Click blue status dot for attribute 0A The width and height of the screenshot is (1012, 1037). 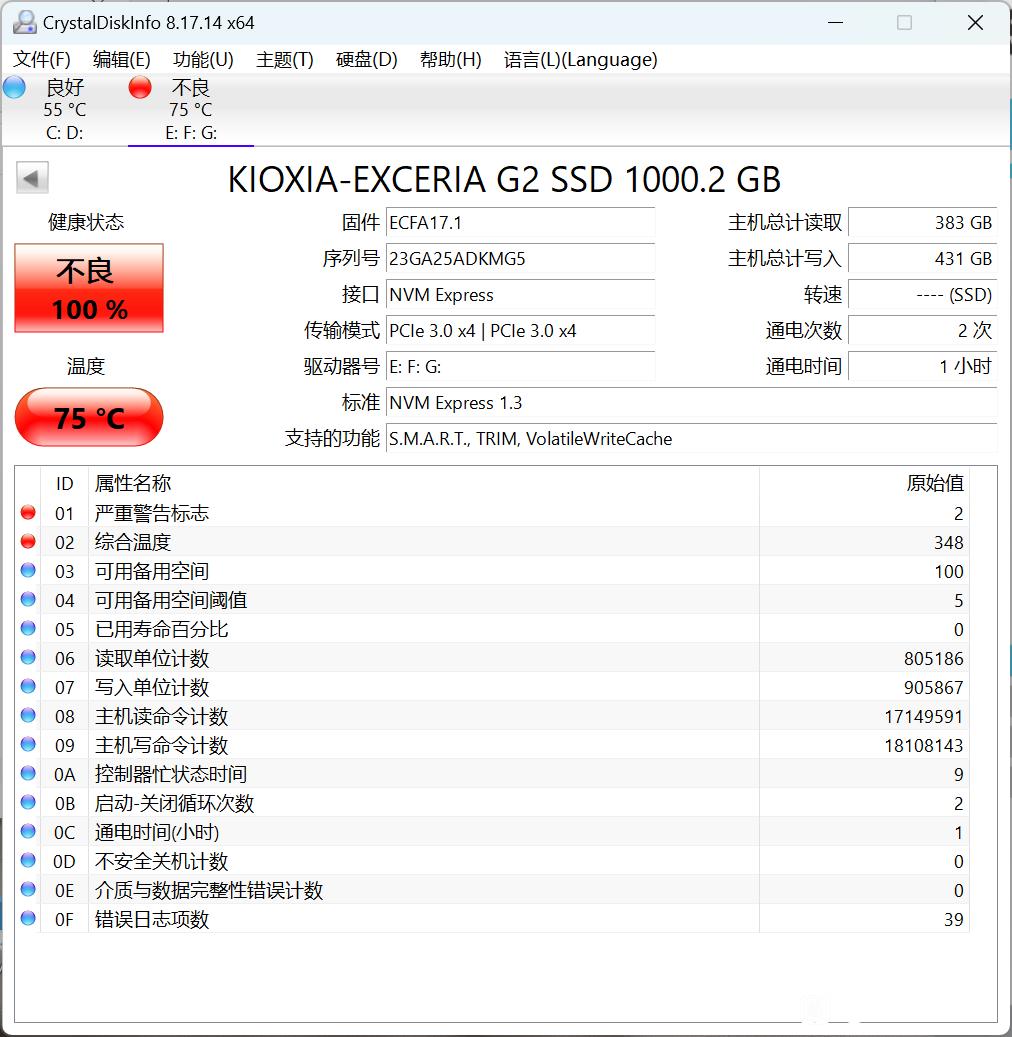(x=28, y=773)
